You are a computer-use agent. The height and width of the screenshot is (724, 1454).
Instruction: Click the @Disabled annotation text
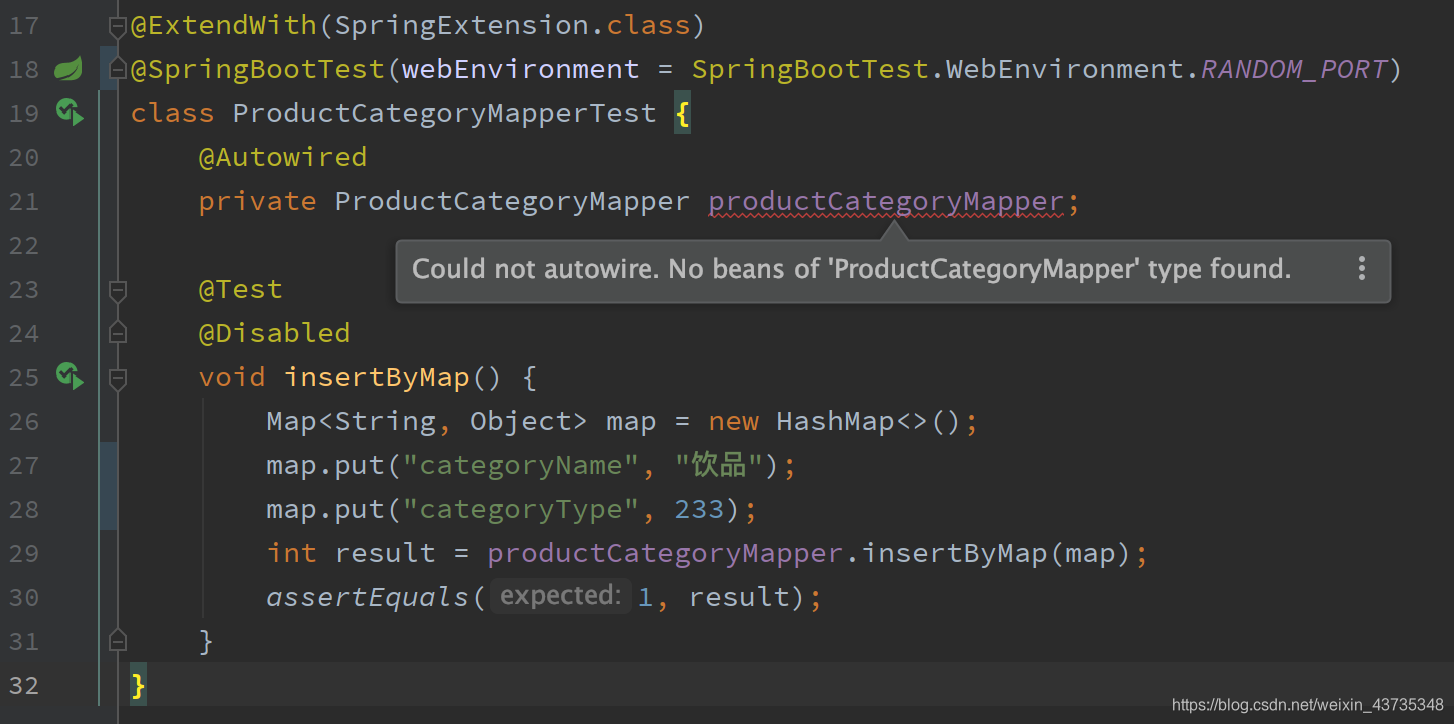(274, 333)
